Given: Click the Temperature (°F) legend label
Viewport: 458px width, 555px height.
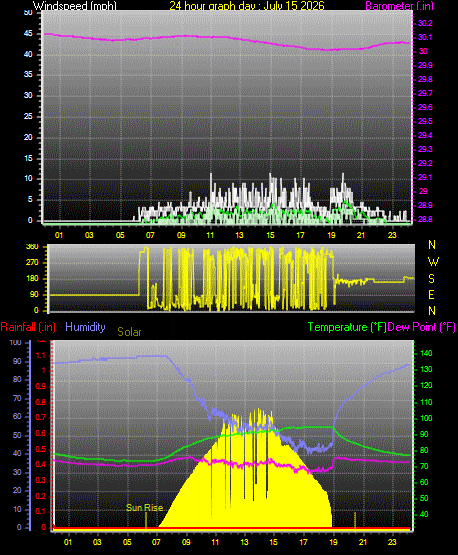Looking at the screenshot, I should (x=347, y=327).
